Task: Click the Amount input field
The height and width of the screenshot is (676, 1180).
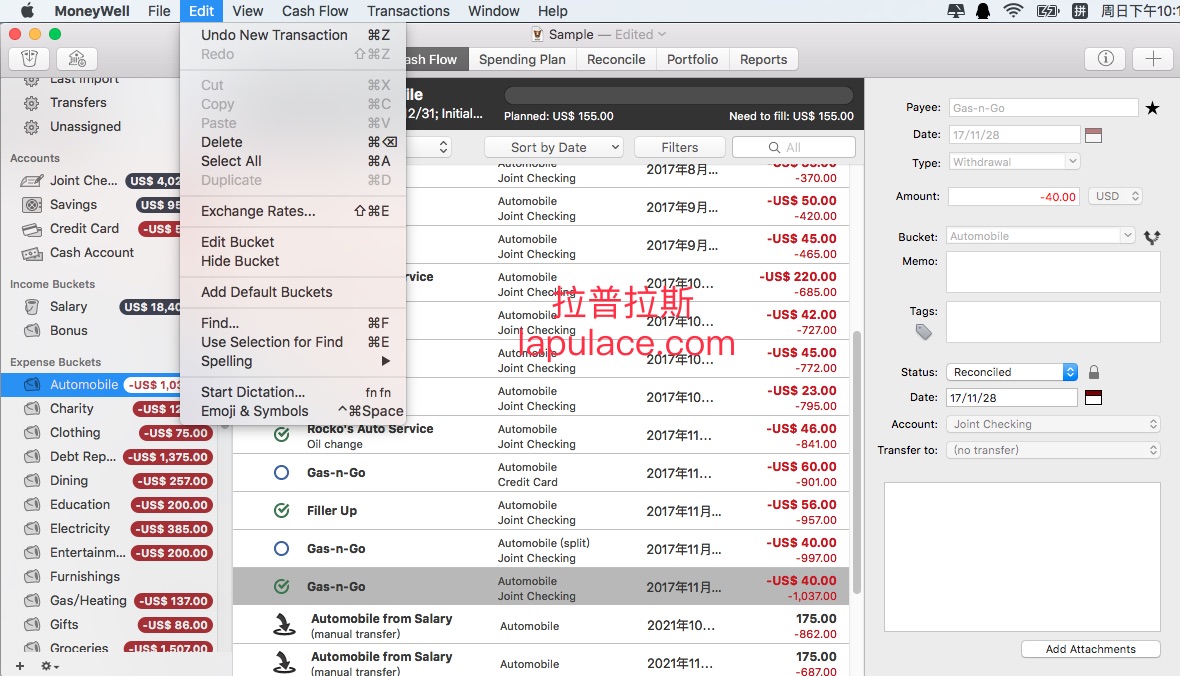Action: (1014, 196)
